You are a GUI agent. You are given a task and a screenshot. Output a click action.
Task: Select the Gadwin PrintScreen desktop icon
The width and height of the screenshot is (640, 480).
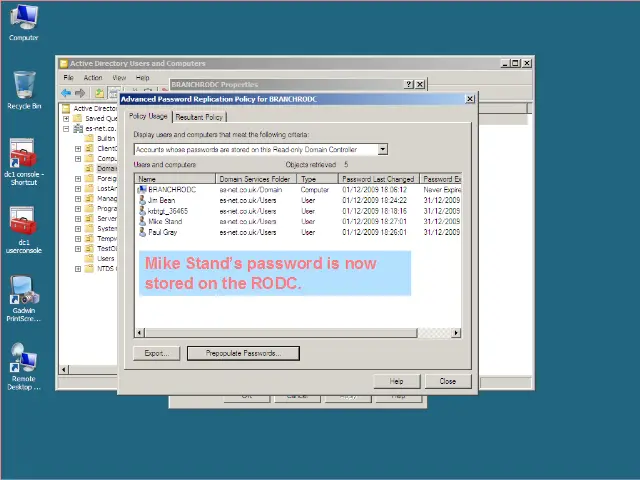[24, 290]
